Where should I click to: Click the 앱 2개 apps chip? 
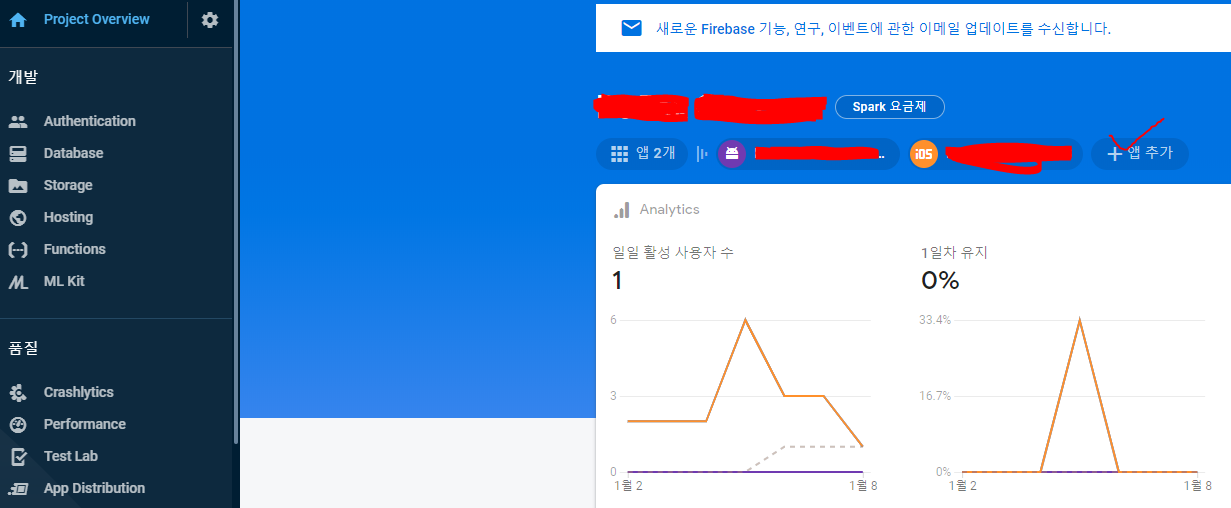point(642,154)
